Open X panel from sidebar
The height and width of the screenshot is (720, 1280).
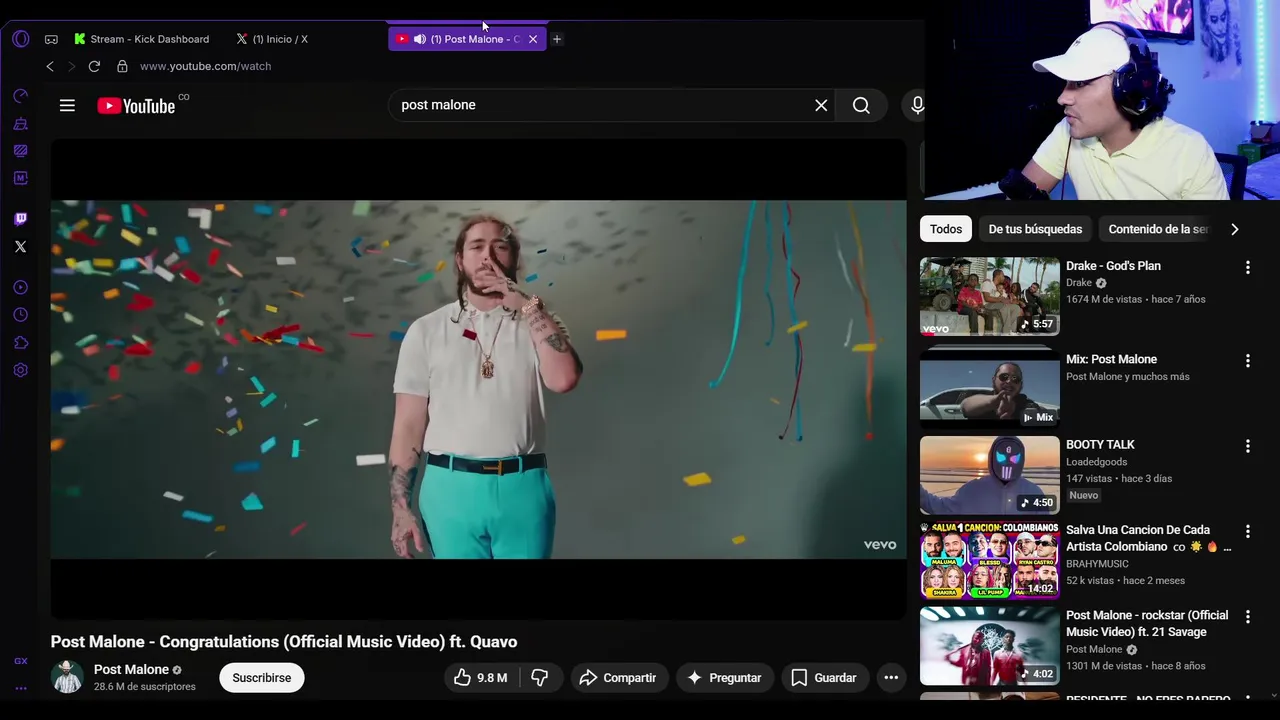(20, 246)
